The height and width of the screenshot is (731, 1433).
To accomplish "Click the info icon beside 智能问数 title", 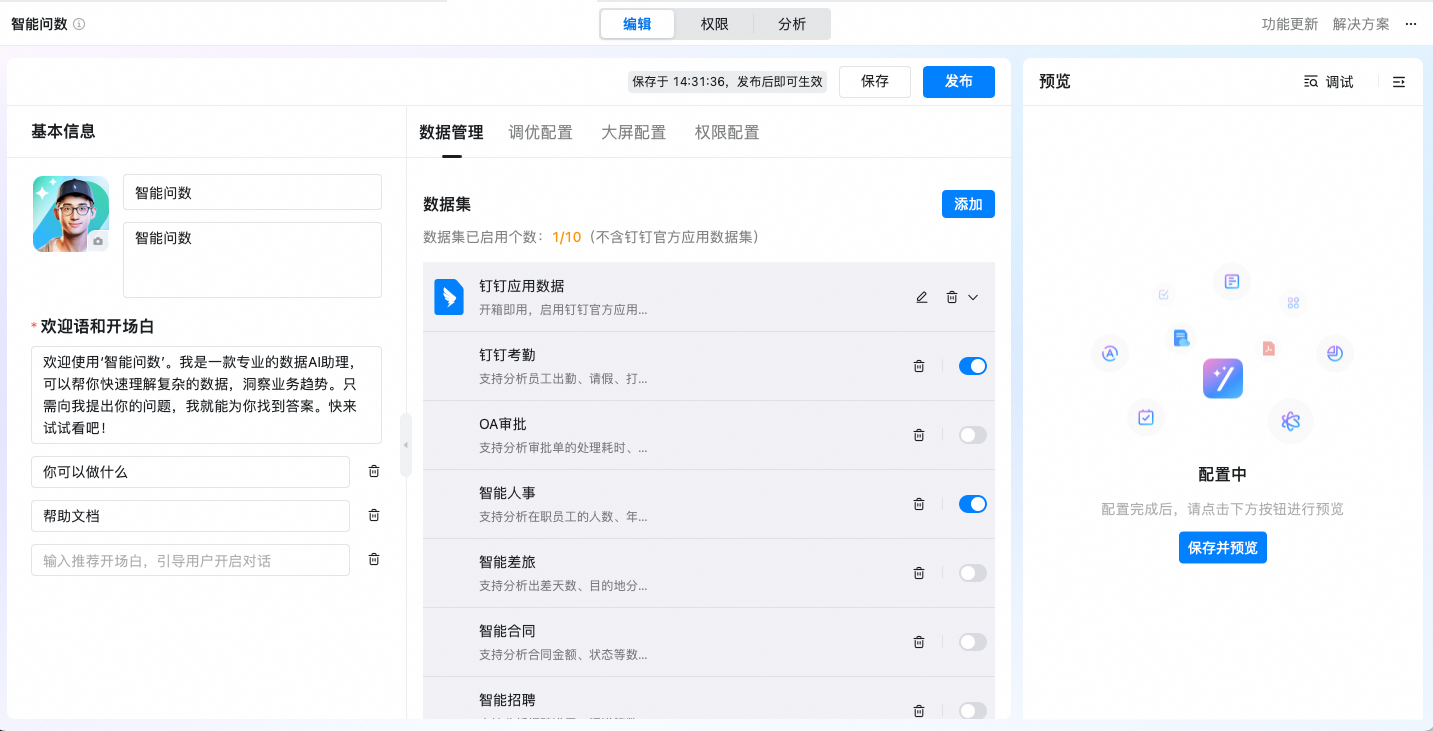I will (80, 24).
